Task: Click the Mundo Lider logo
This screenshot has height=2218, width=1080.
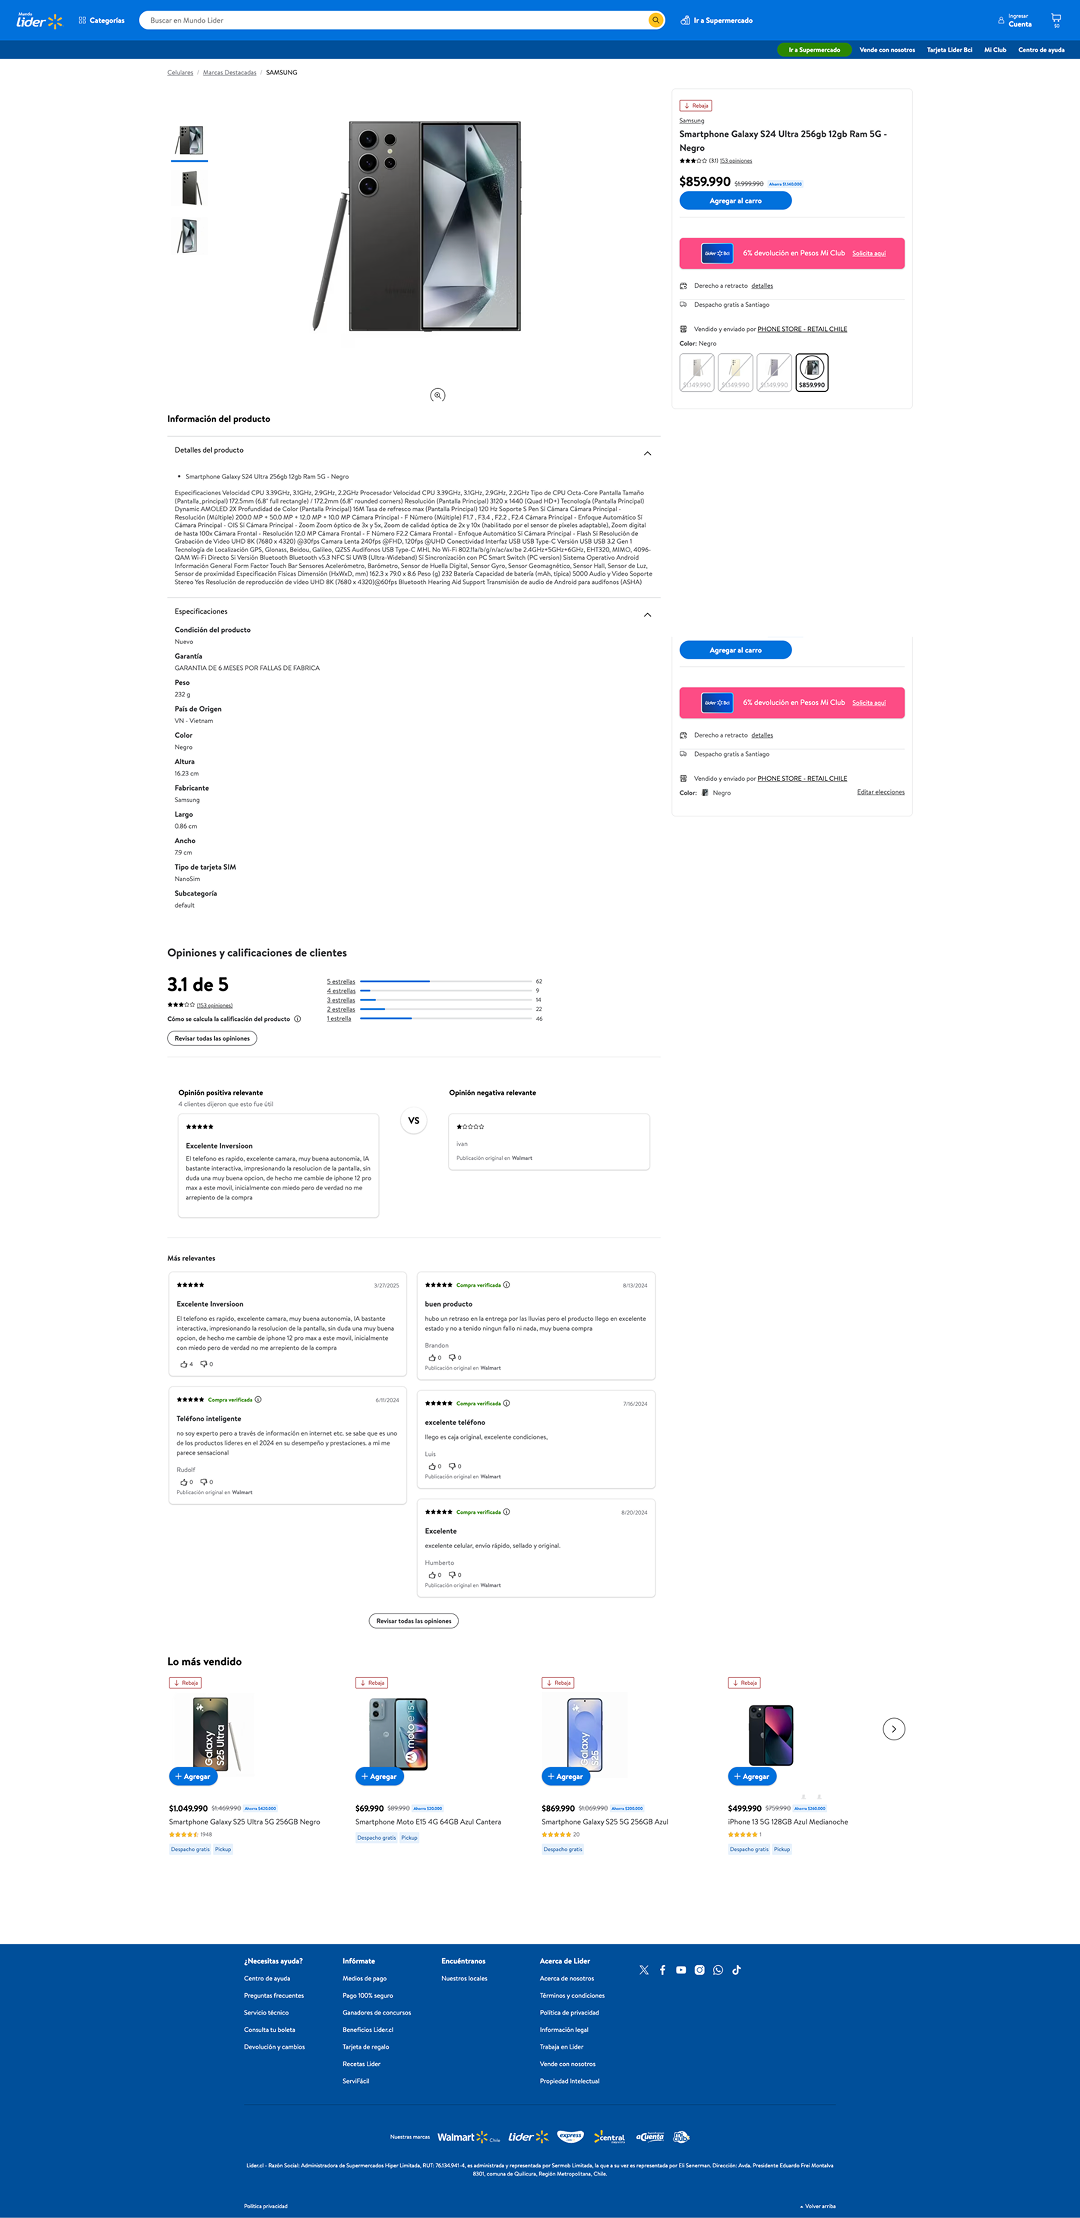Action: [40, 20]
